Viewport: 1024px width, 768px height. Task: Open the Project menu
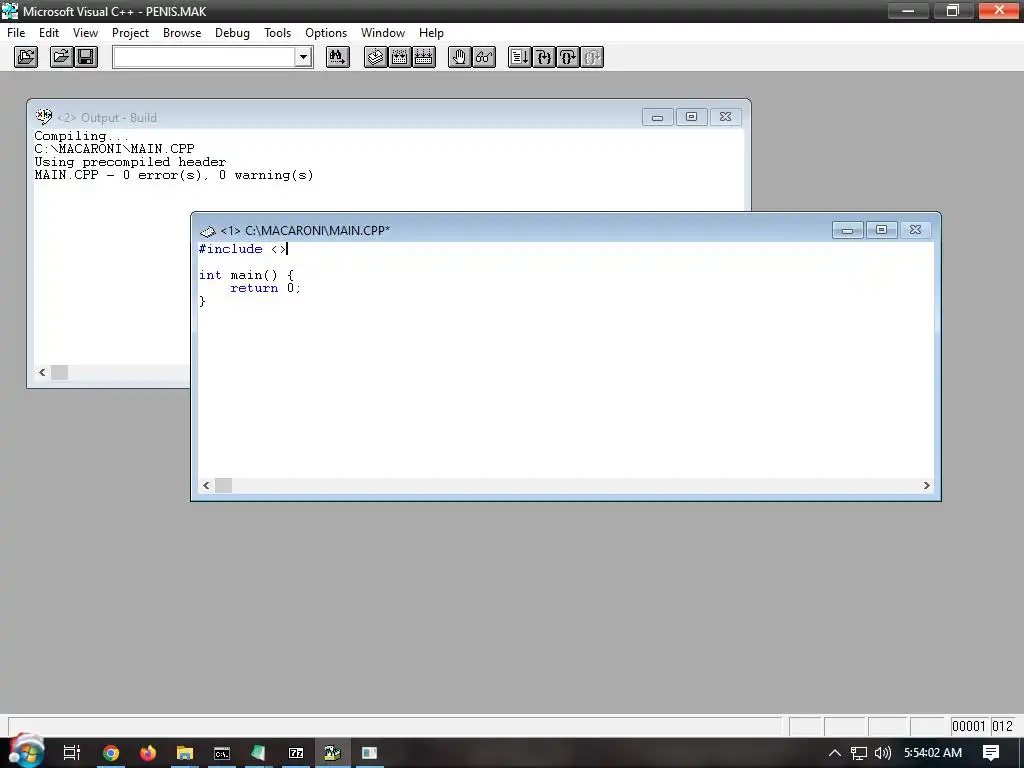(130, 33)
